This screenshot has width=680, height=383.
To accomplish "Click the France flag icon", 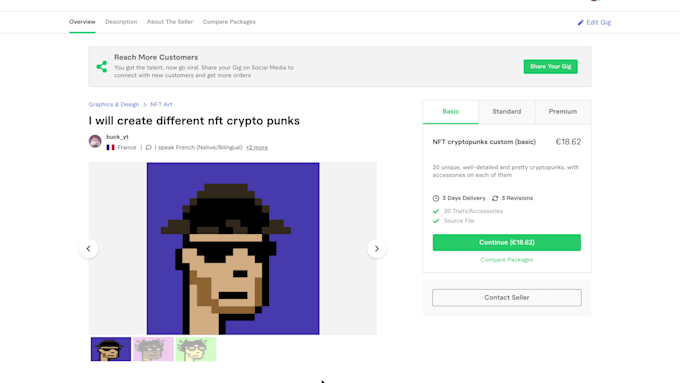I will pyautogui.click(x=111, y=147).
